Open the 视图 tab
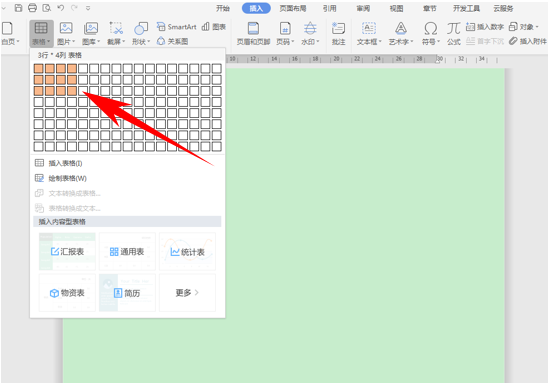 point(396,8)
